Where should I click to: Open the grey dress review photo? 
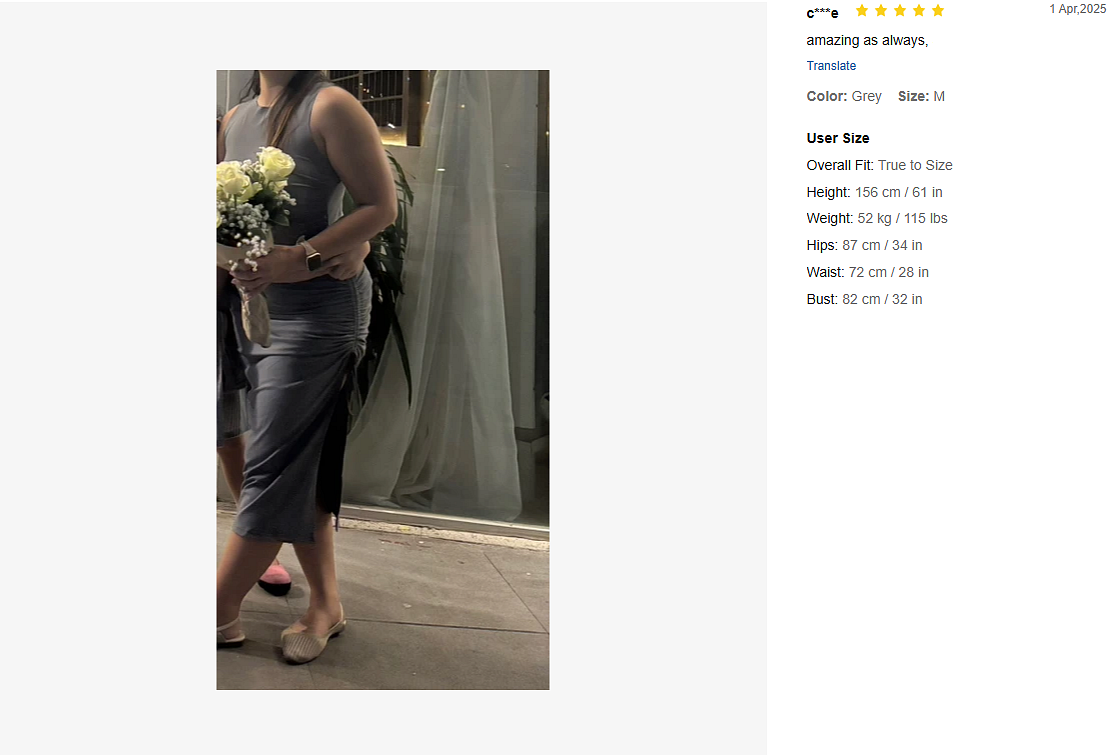click(383, 379)
